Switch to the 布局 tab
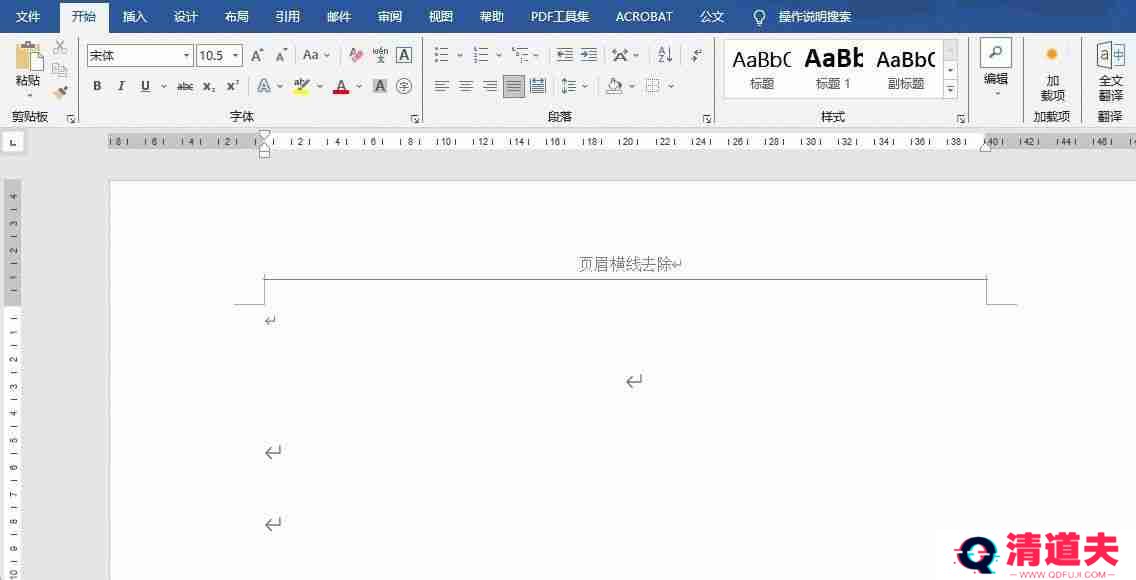 pos(236,16)
